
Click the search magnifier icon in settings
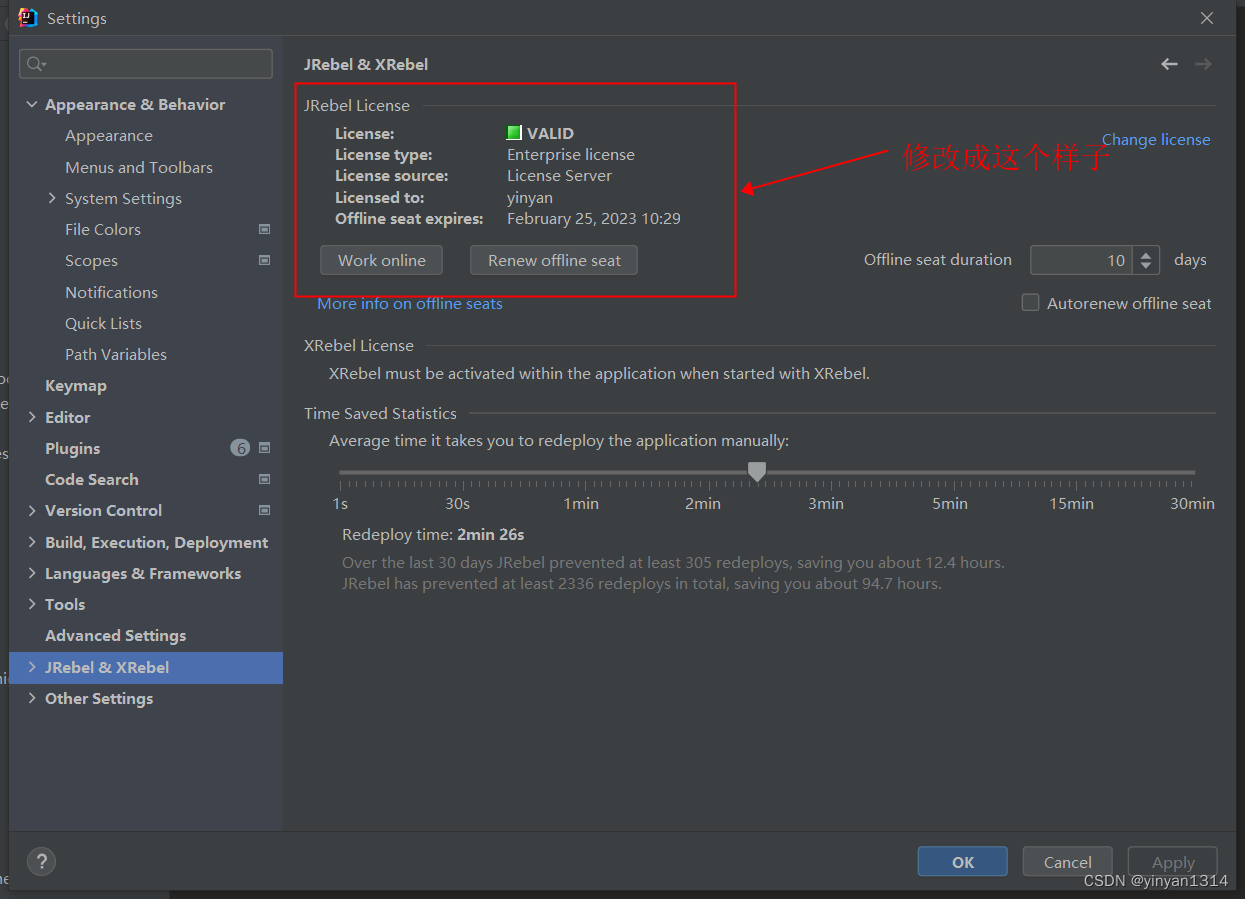point(35,64)
